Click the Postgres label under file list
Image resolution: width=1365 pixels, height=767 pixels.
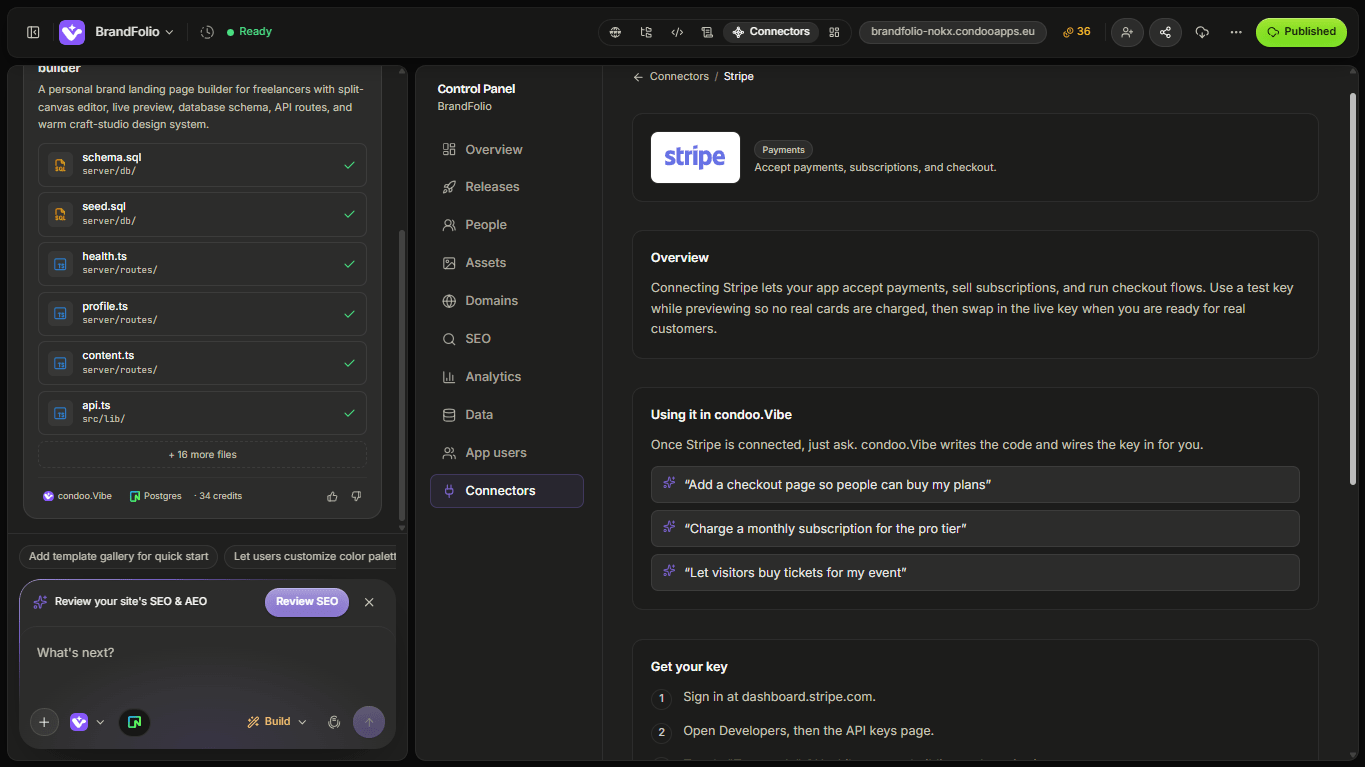(x=156, y=496)
